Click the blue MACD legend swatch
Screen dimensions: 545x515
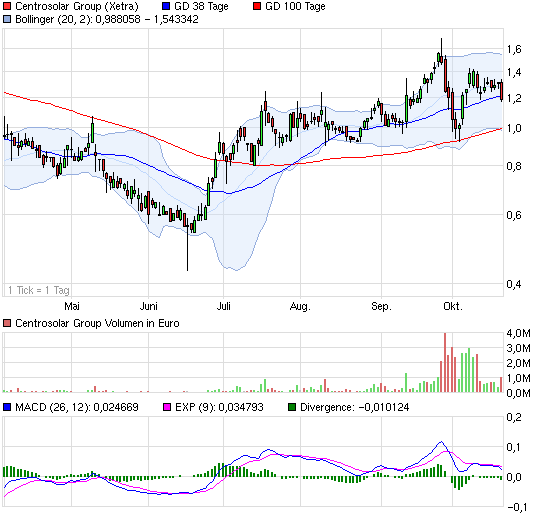click(x=7, y=407)
